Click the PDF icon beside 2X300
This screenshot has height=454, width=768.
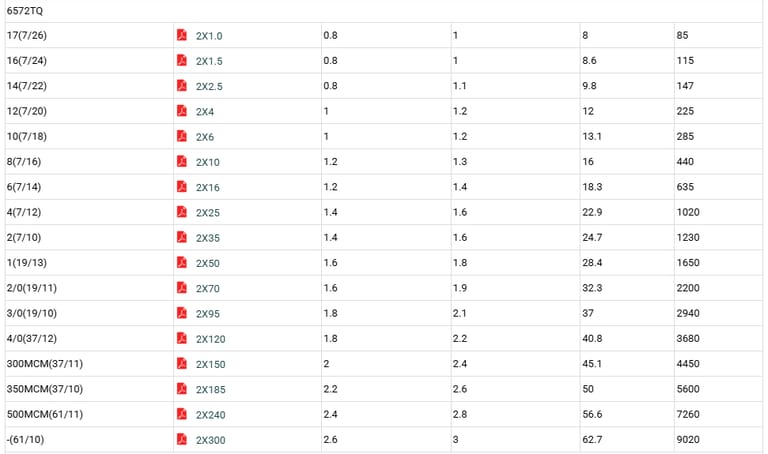[182, 439]
